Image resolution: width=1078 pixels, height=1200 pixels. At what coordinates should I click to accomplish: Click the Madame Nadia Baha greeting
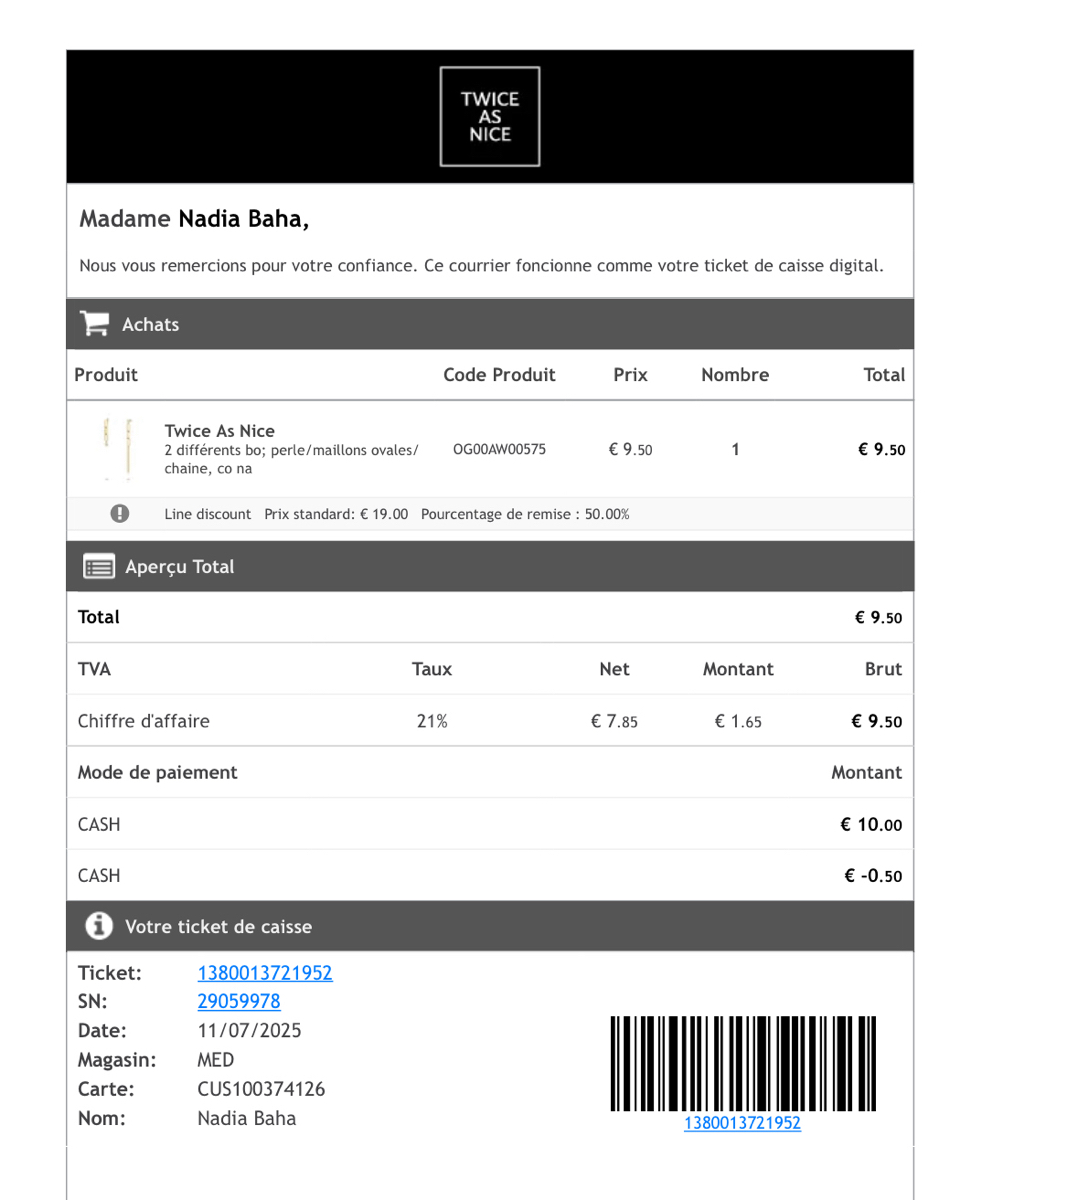tap(194, 219)
